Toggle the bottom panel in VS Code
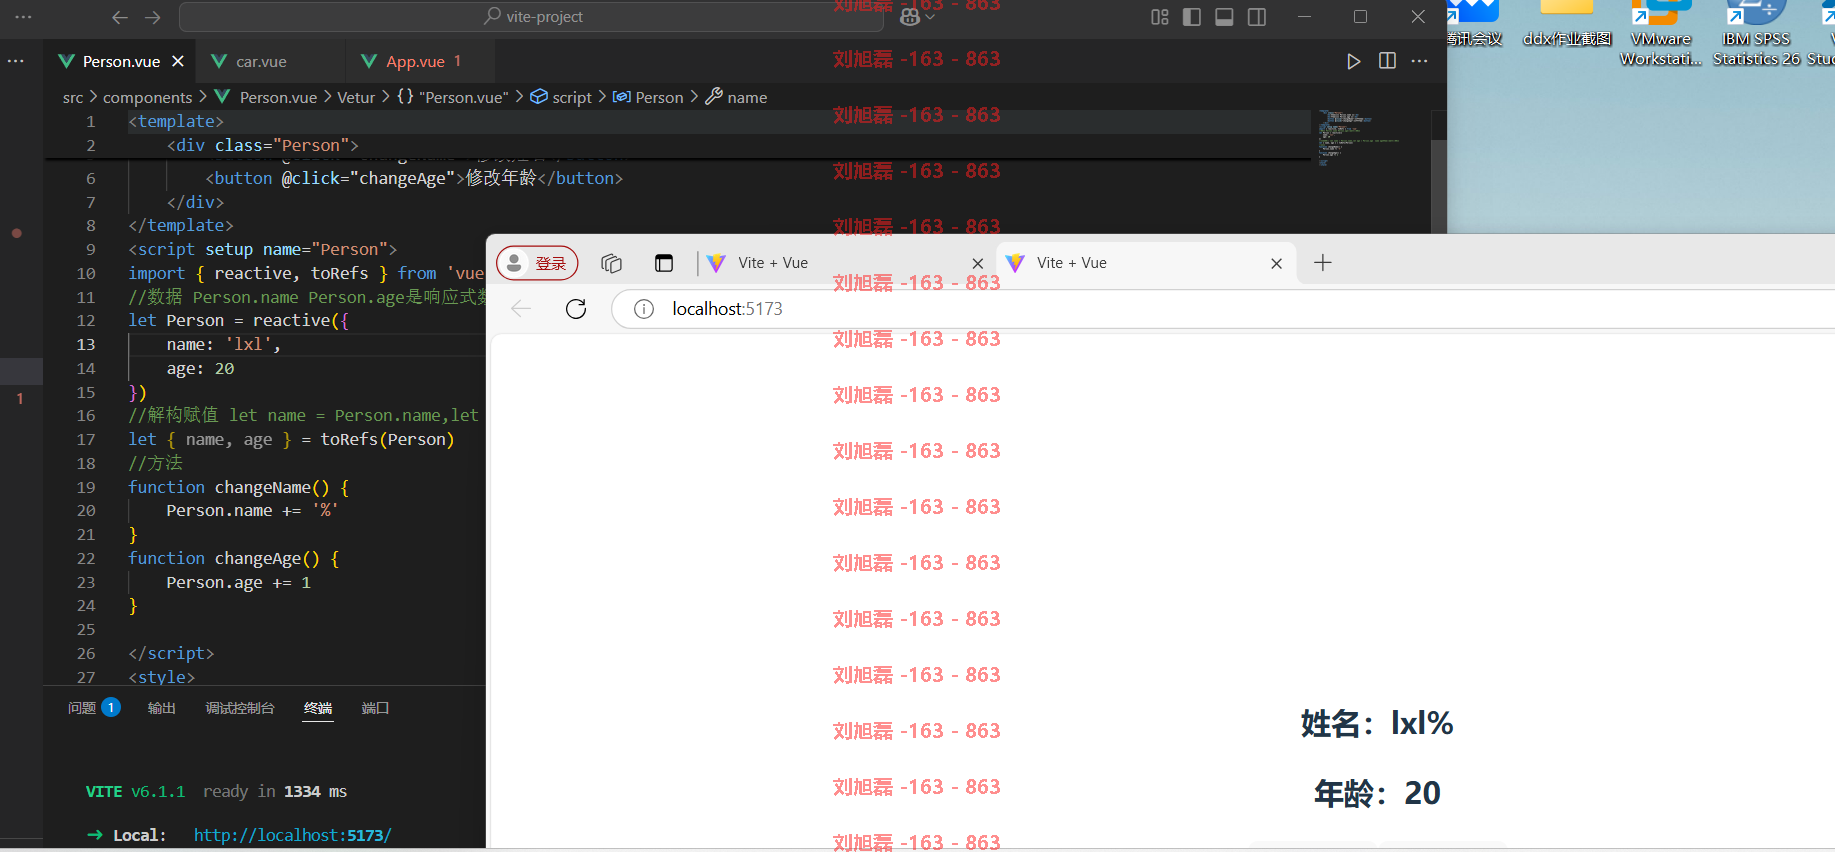Screen dimensions: 1835x852 pyautogui.click(x=1224, y=17)
